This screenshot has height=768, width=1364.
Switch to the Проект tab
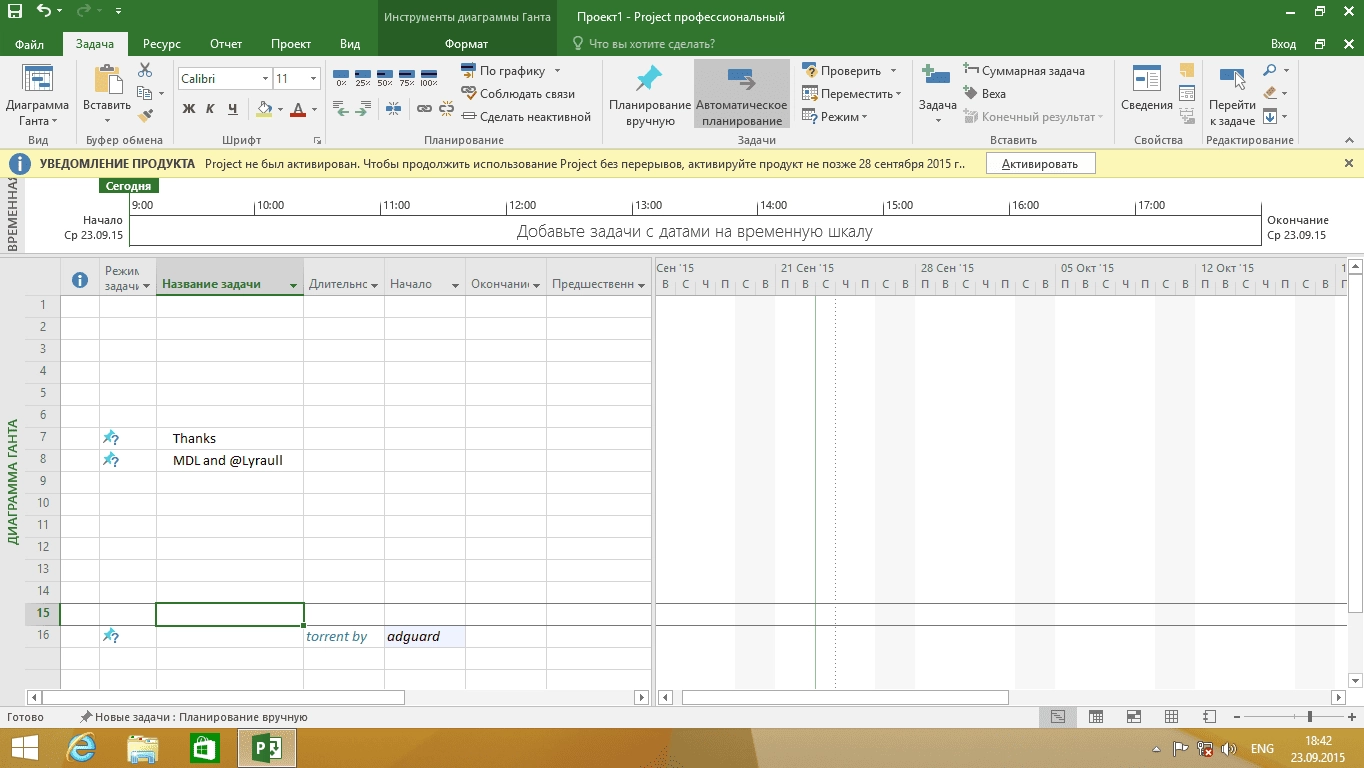click(291, 44)
